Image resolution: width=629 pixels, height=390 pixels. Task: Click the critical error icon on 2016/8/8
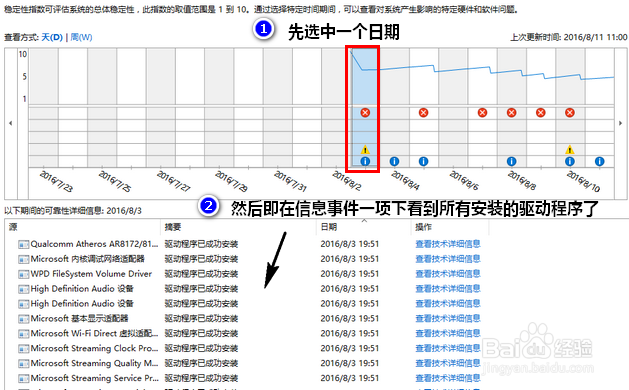[511, 113]
